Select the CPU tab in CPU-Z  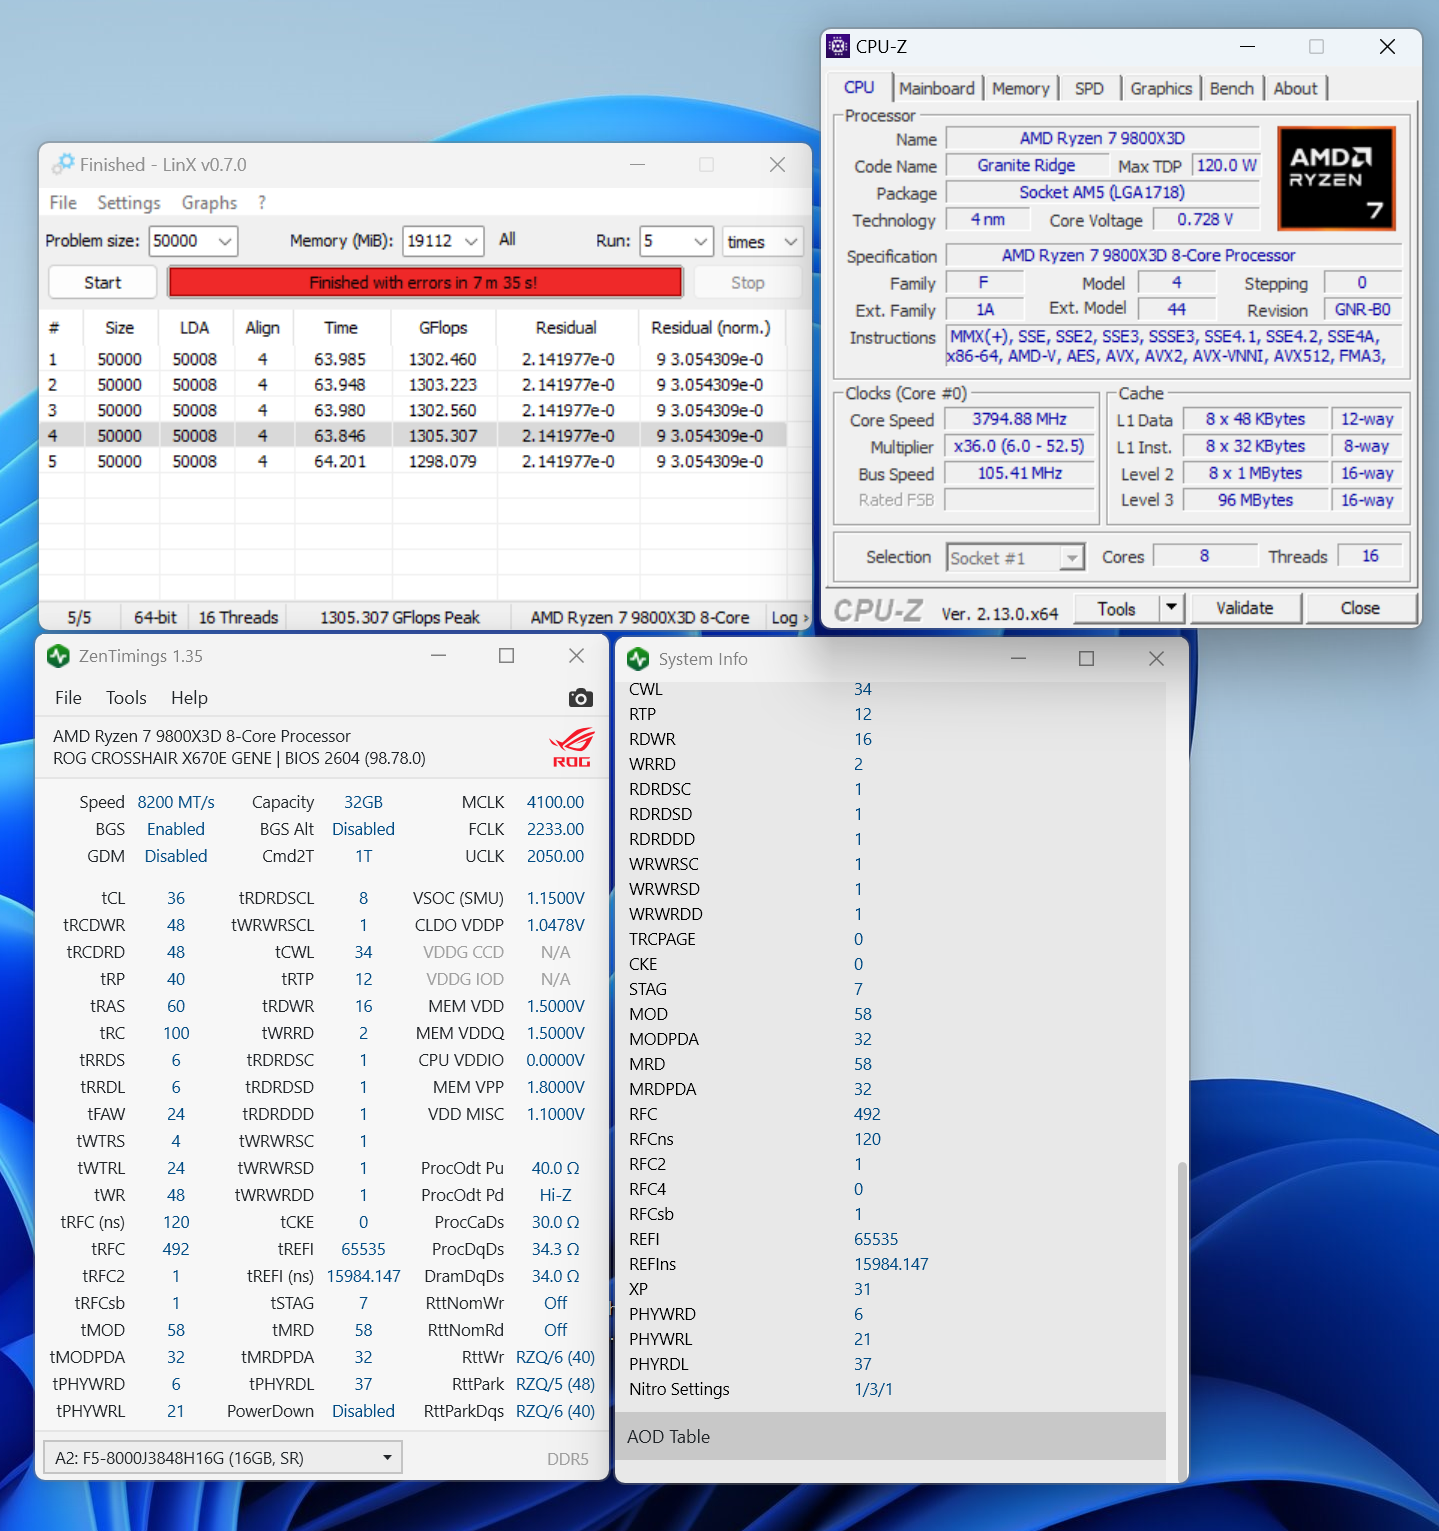coord(859,87)
